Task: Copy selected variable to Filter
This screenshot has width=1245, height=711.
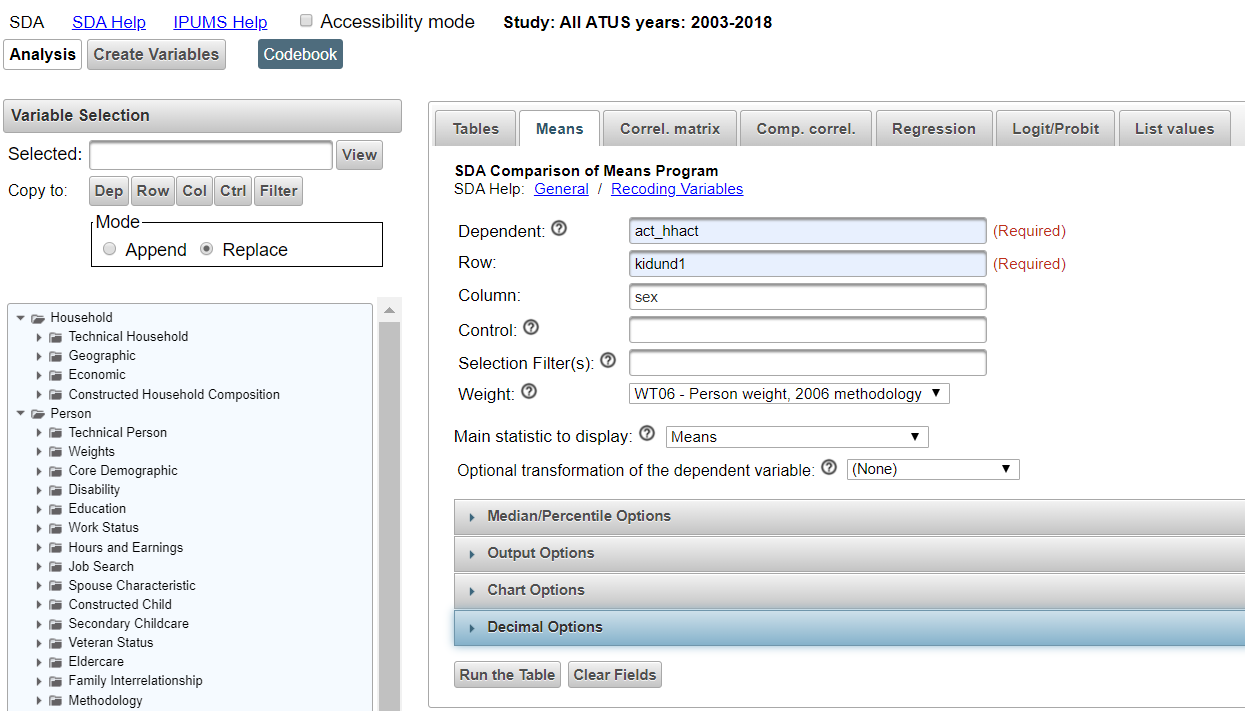Action: click(279, 191)
